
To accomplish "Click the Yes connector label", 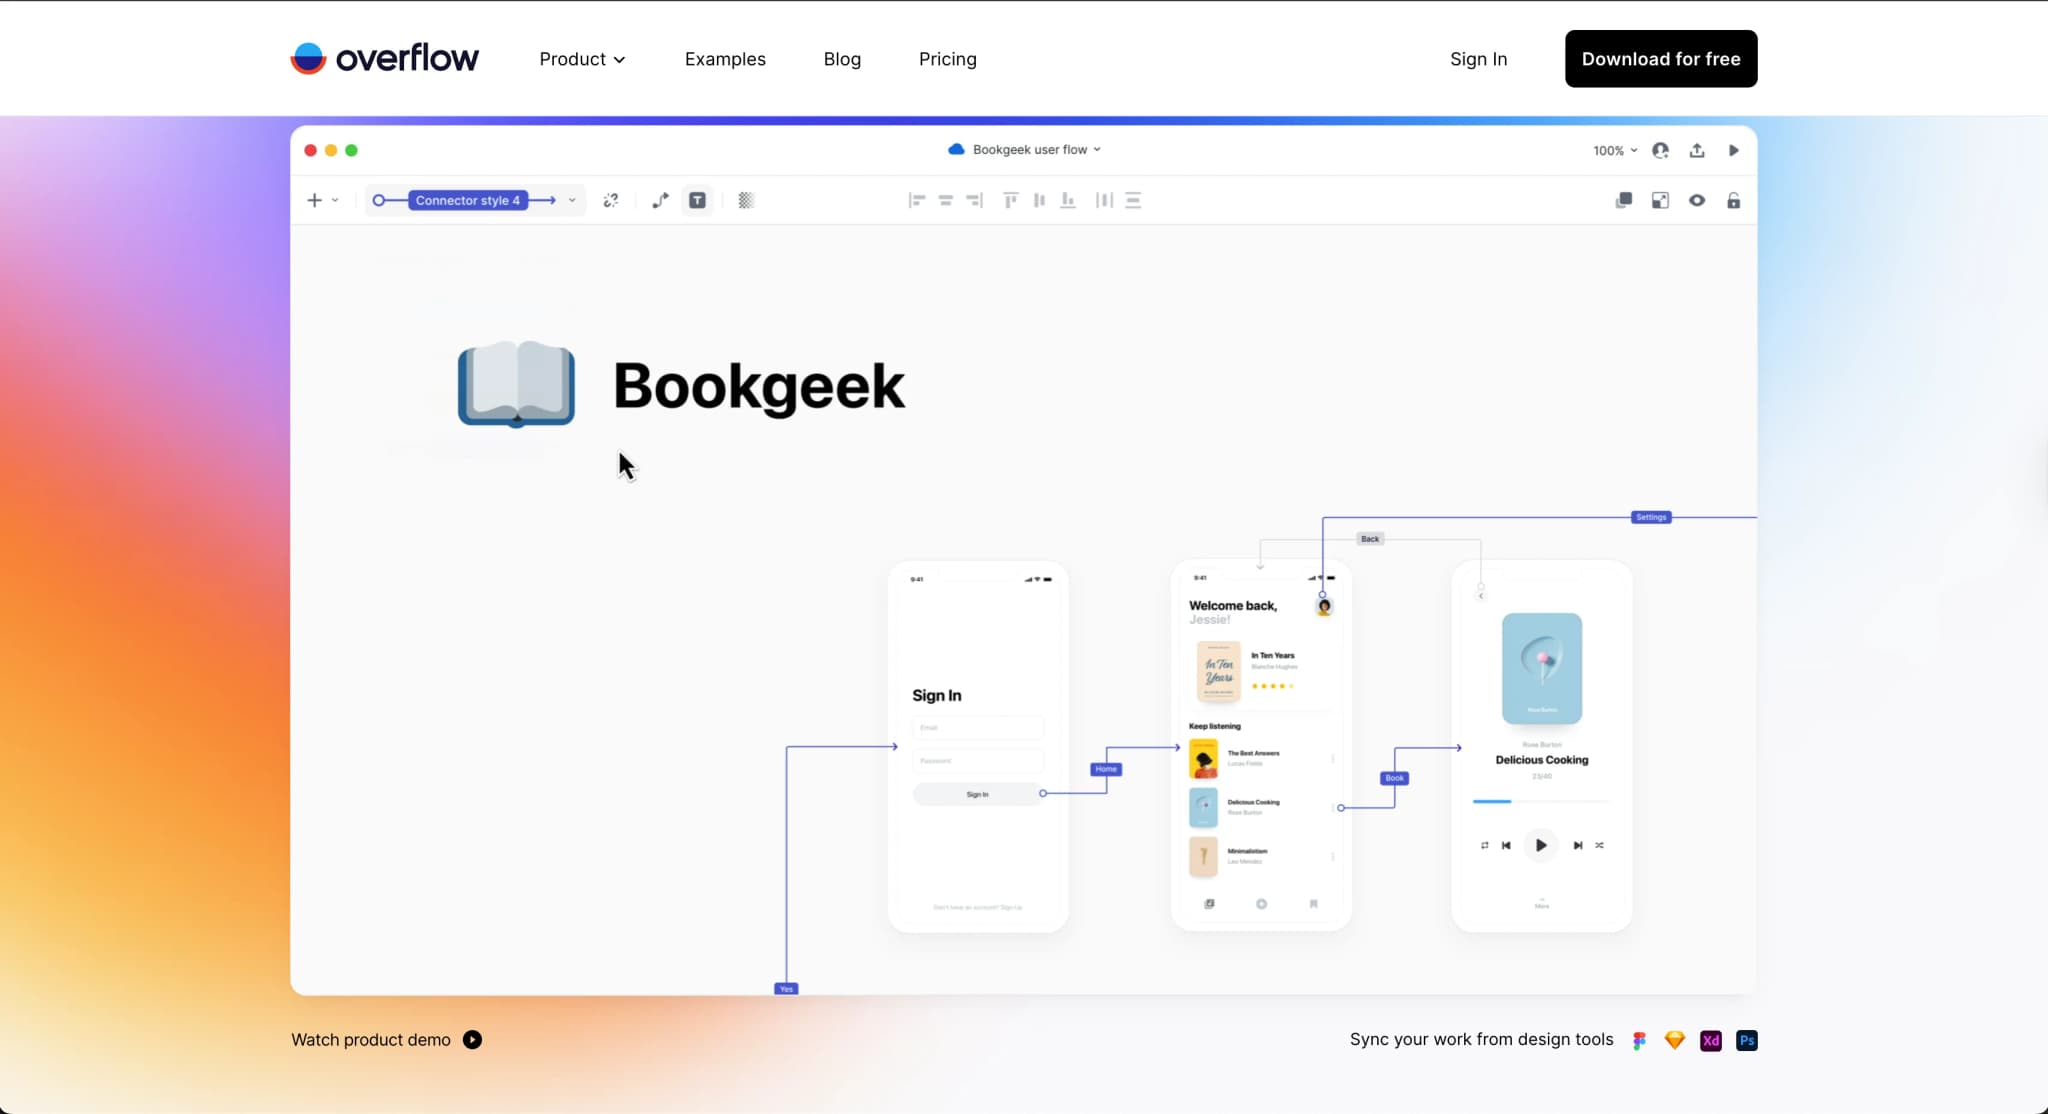I will click(x=786, y=989).
